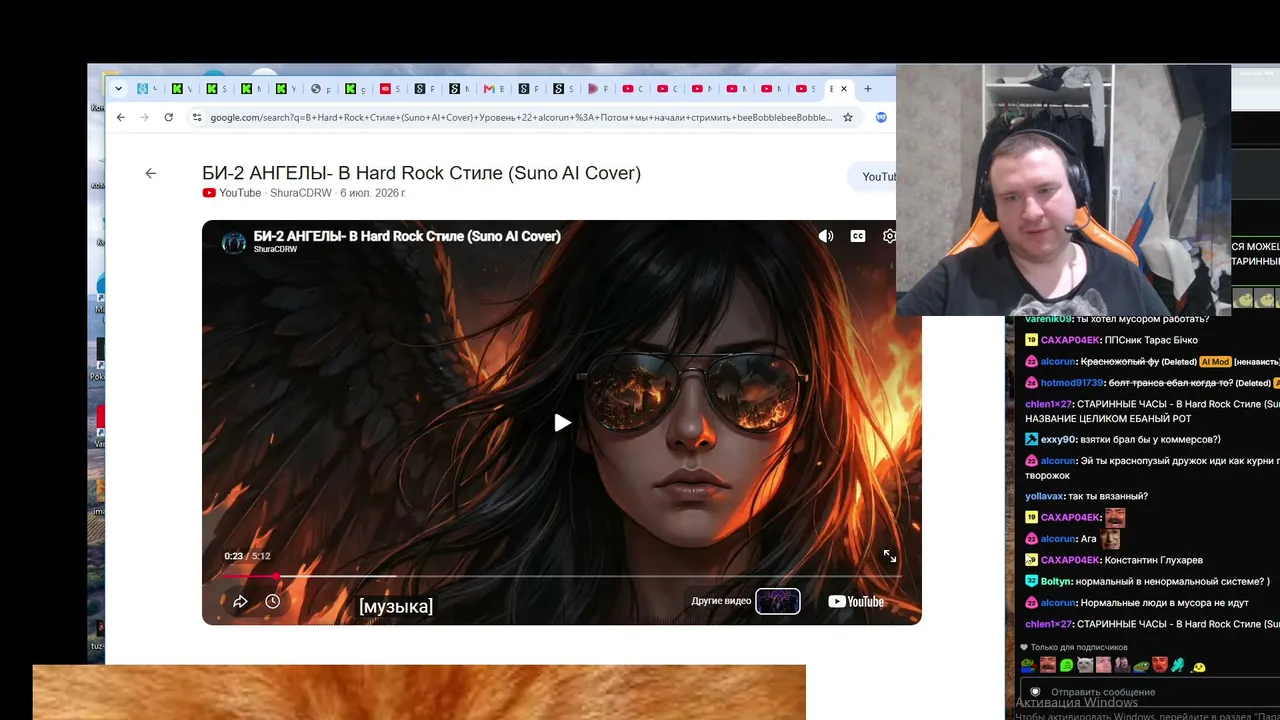Focus the Отправить сообщение chat input
The height and width of the screenshot is (720, 1280).
[1150, 692]
